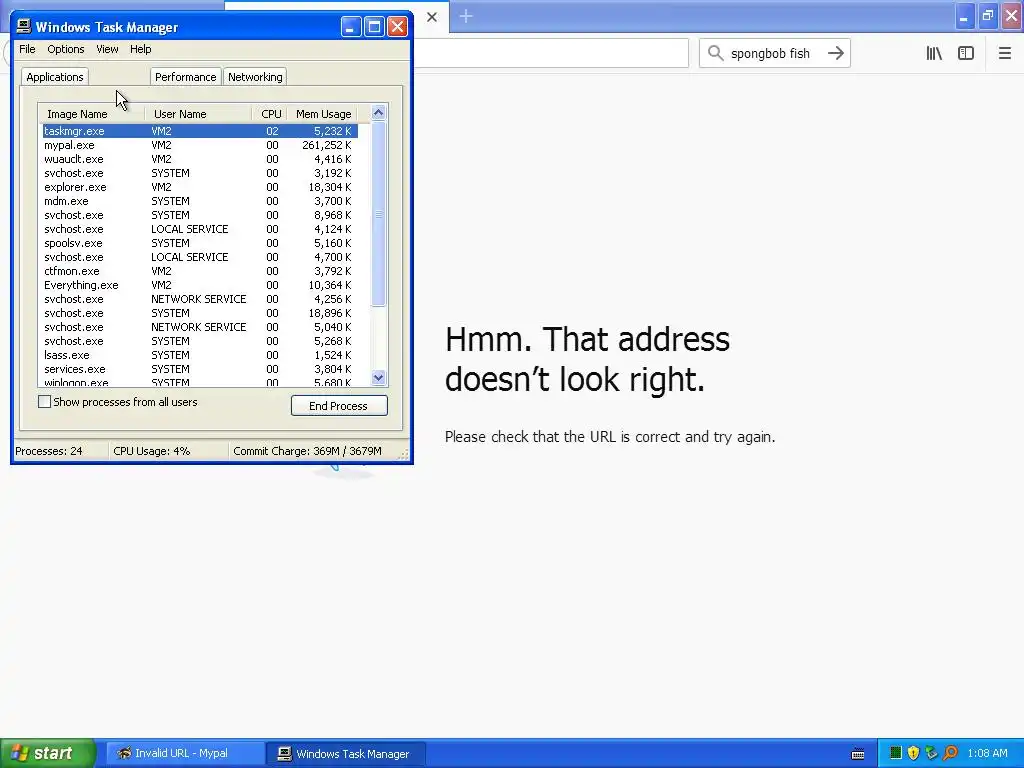Screen dimensions: 1024x768
Task: Open the View menu in Task Manager
Action: coord(107,49)
